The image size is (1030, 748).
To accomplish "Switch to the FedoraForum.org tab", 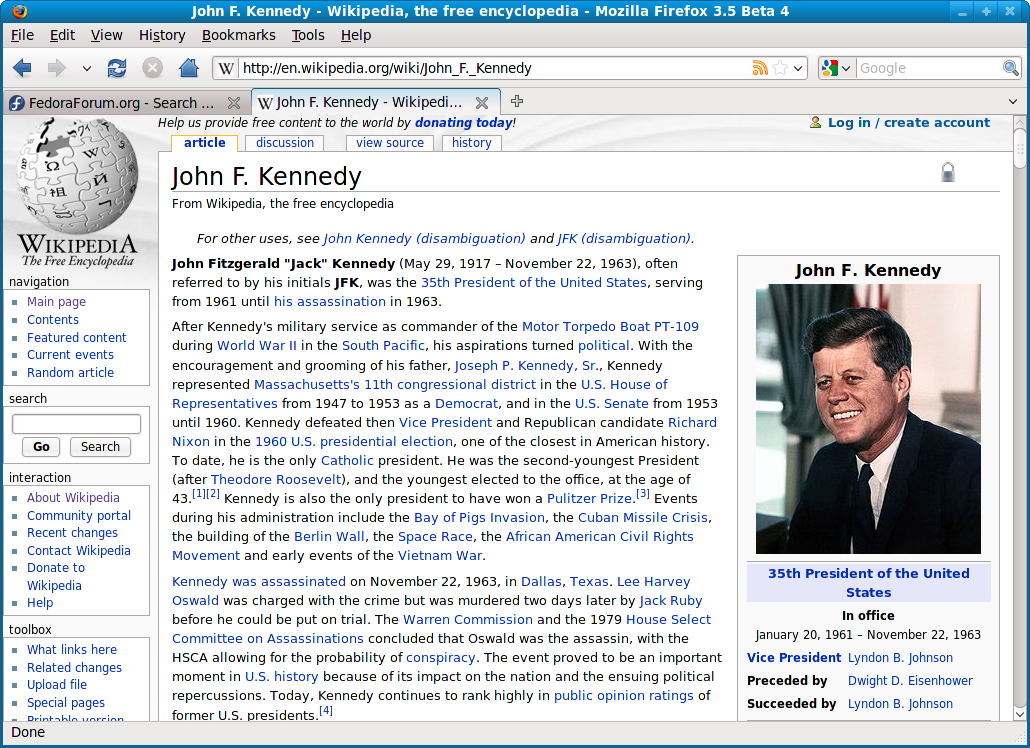I will coord(125,103).
